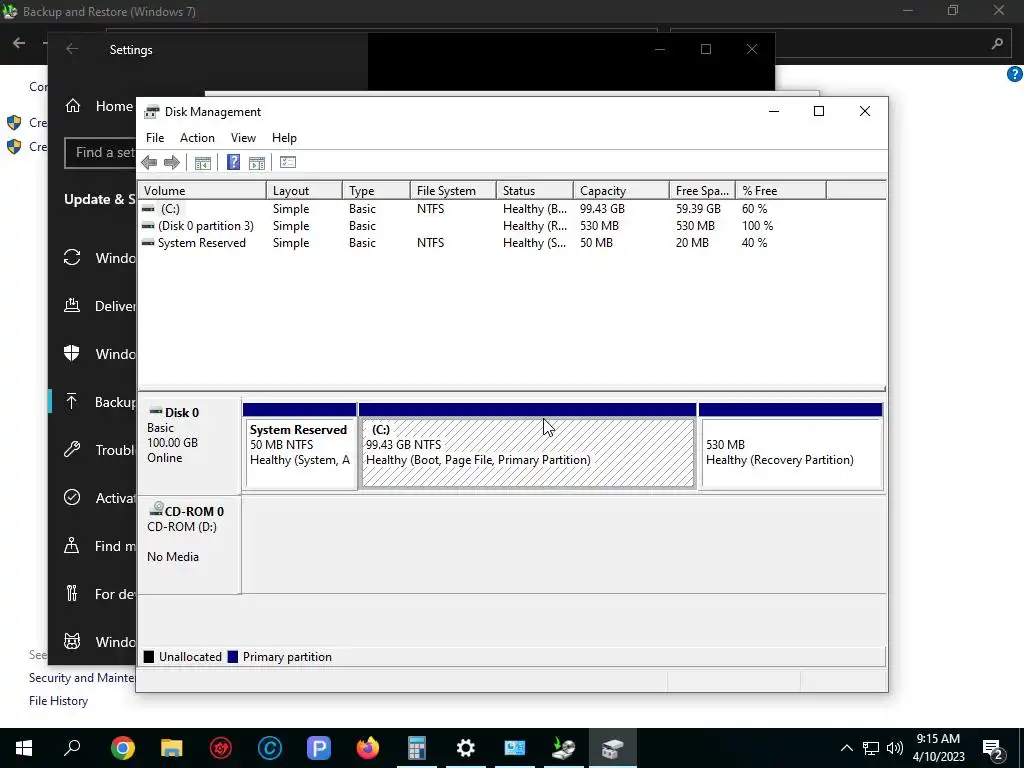The image size is (1024, 768).
Task: Click the Settings window back arrow
Action: click(72, 49)
